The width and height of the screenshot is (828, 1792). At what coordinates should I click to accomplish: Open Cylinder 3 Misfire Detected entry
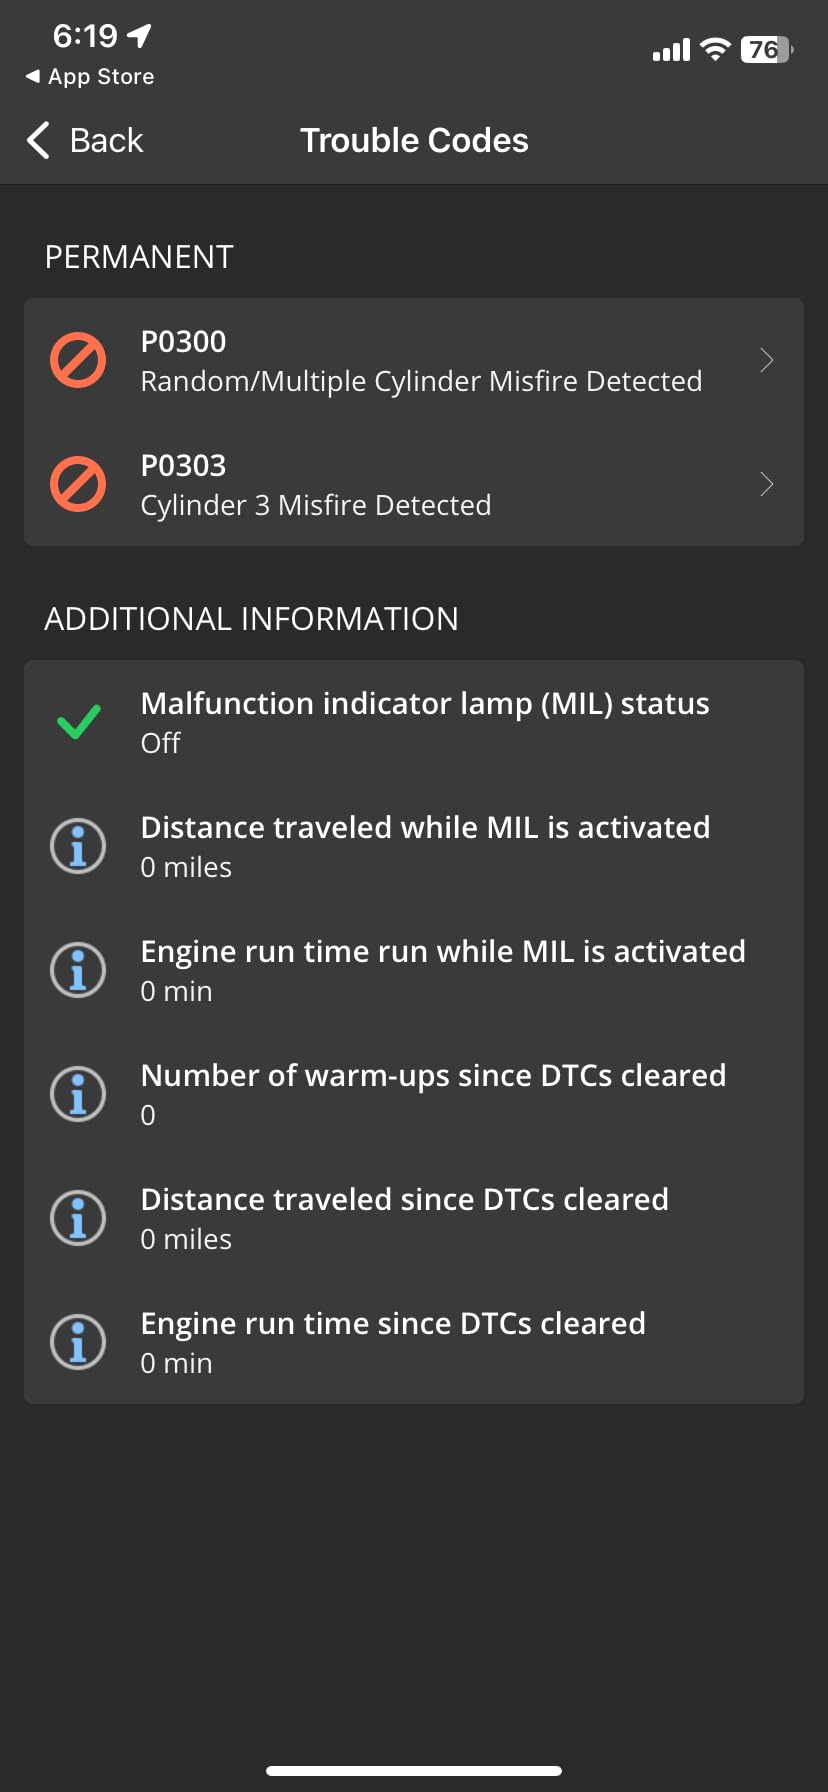414,484
